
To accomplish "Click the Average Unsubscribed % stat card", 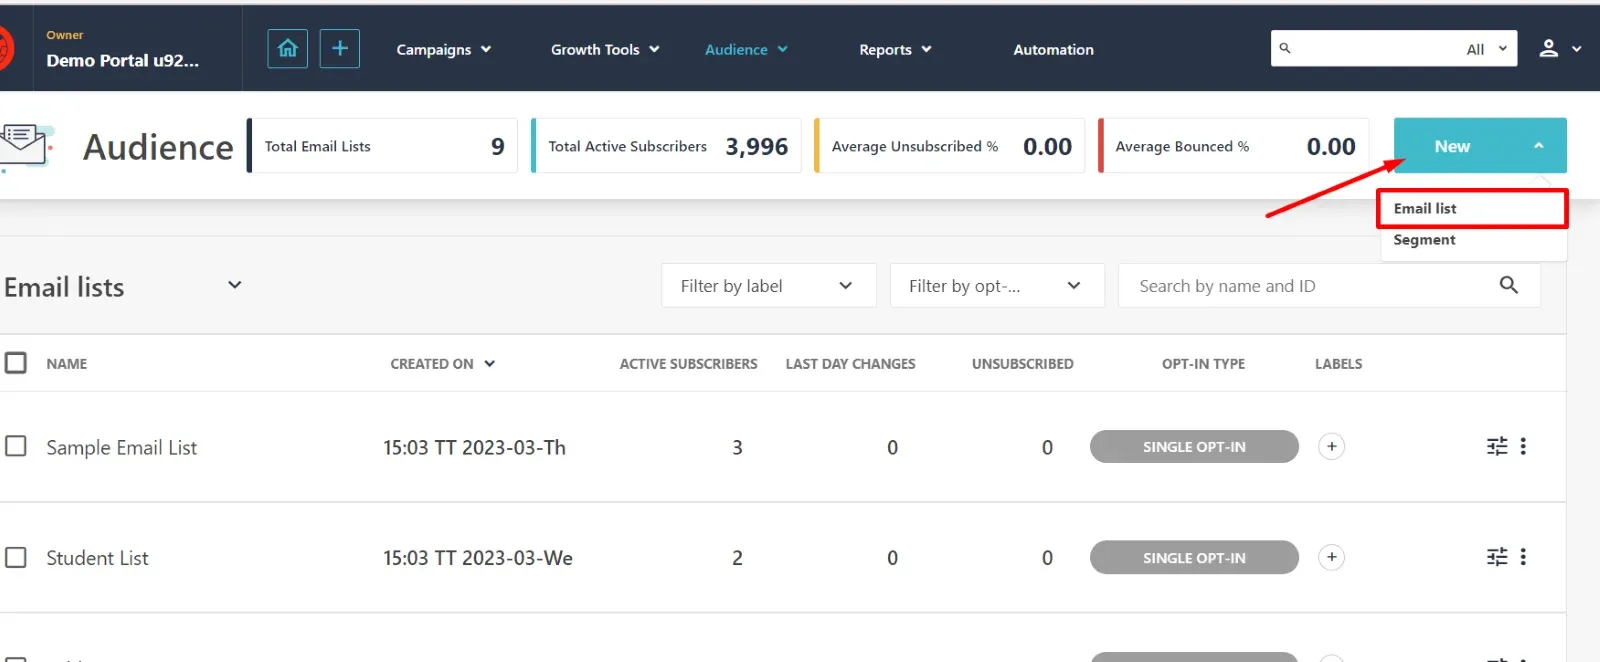I will tap(950, 146).
